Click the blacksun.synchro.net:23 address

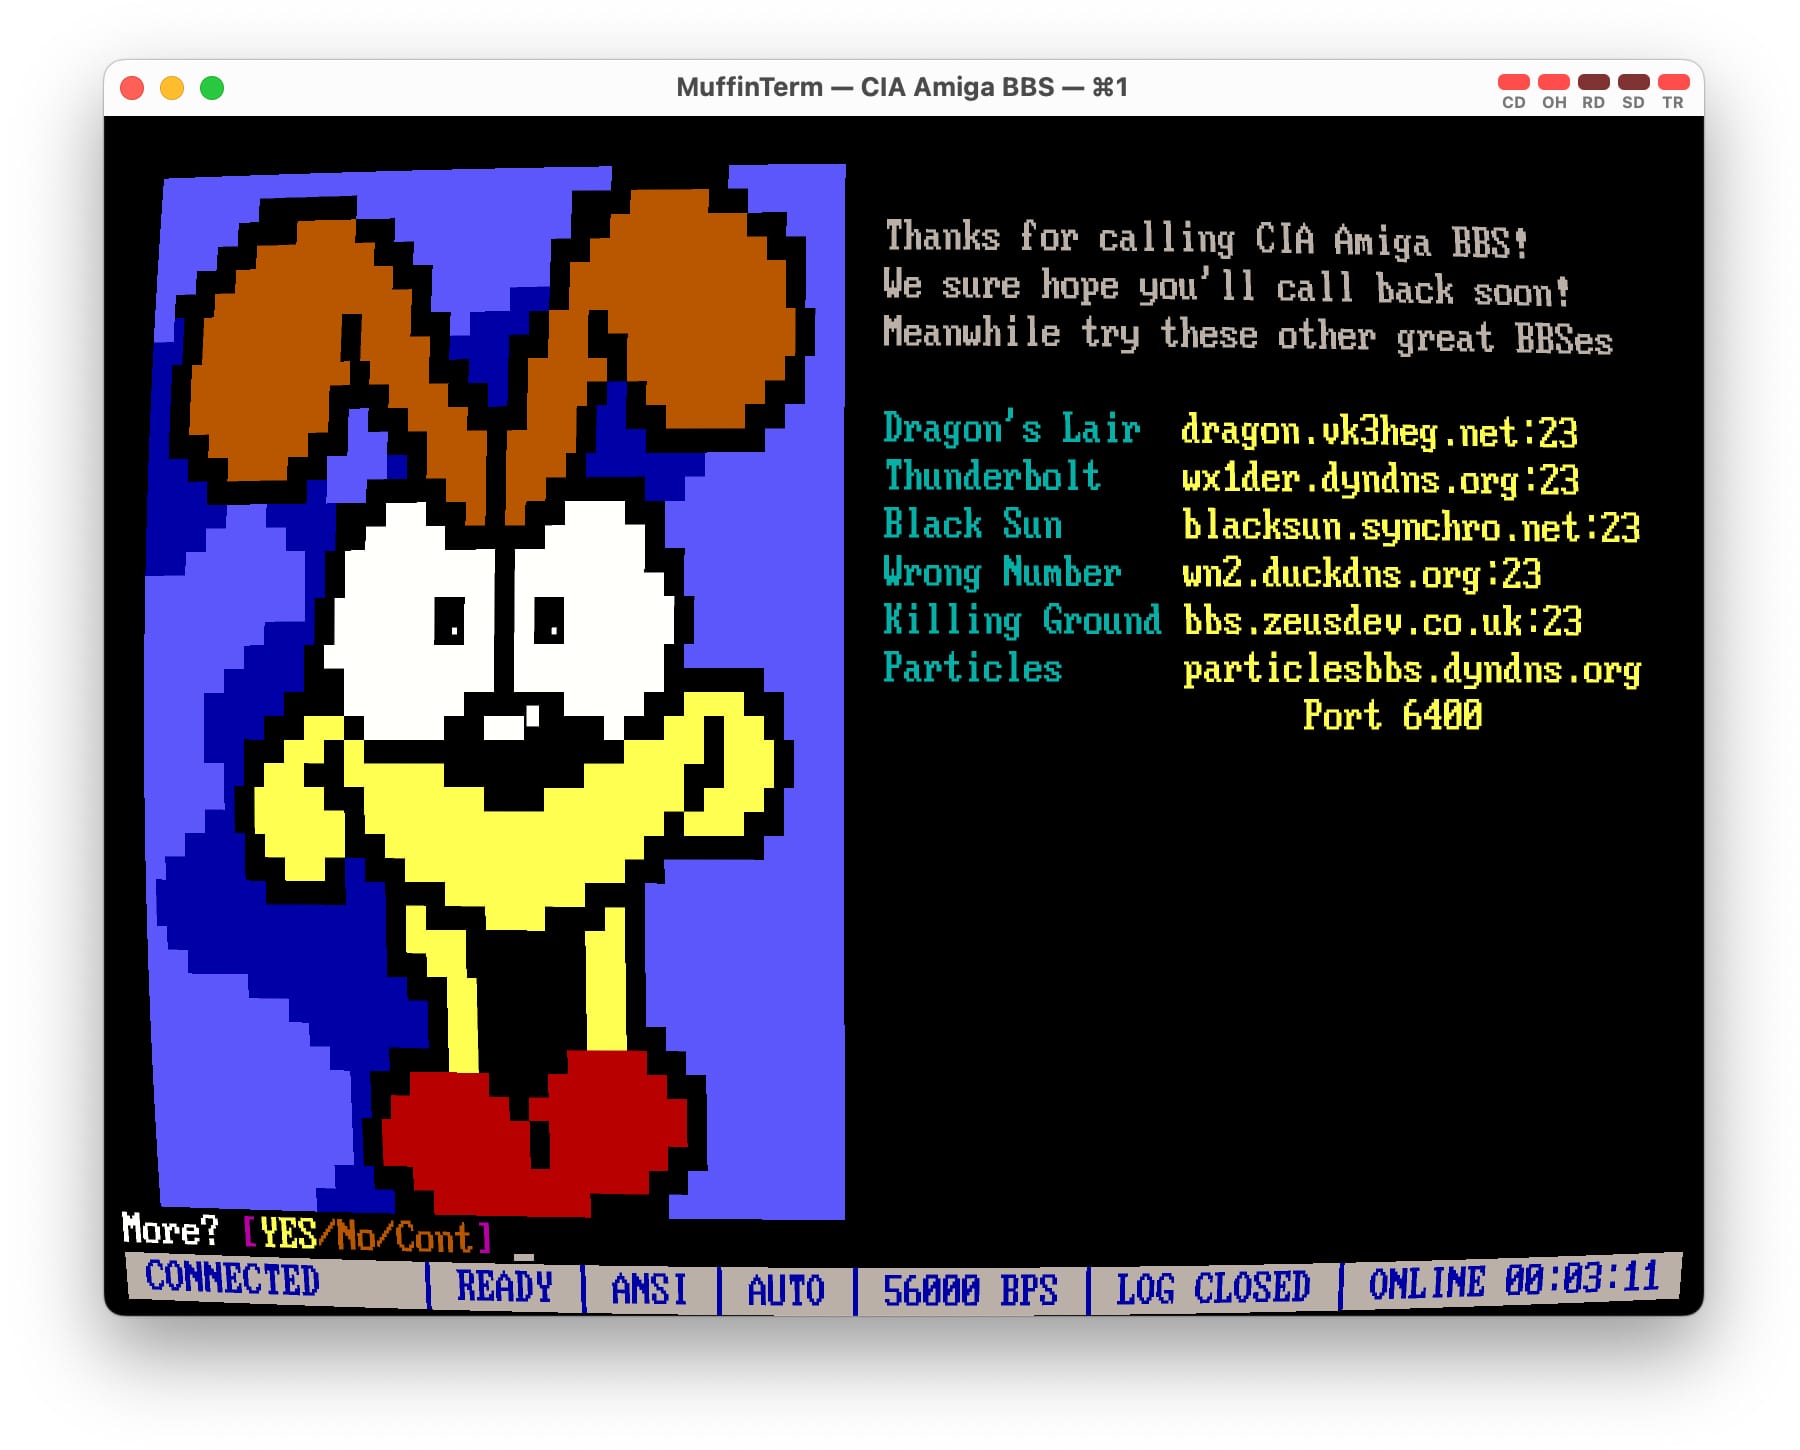1410,527
